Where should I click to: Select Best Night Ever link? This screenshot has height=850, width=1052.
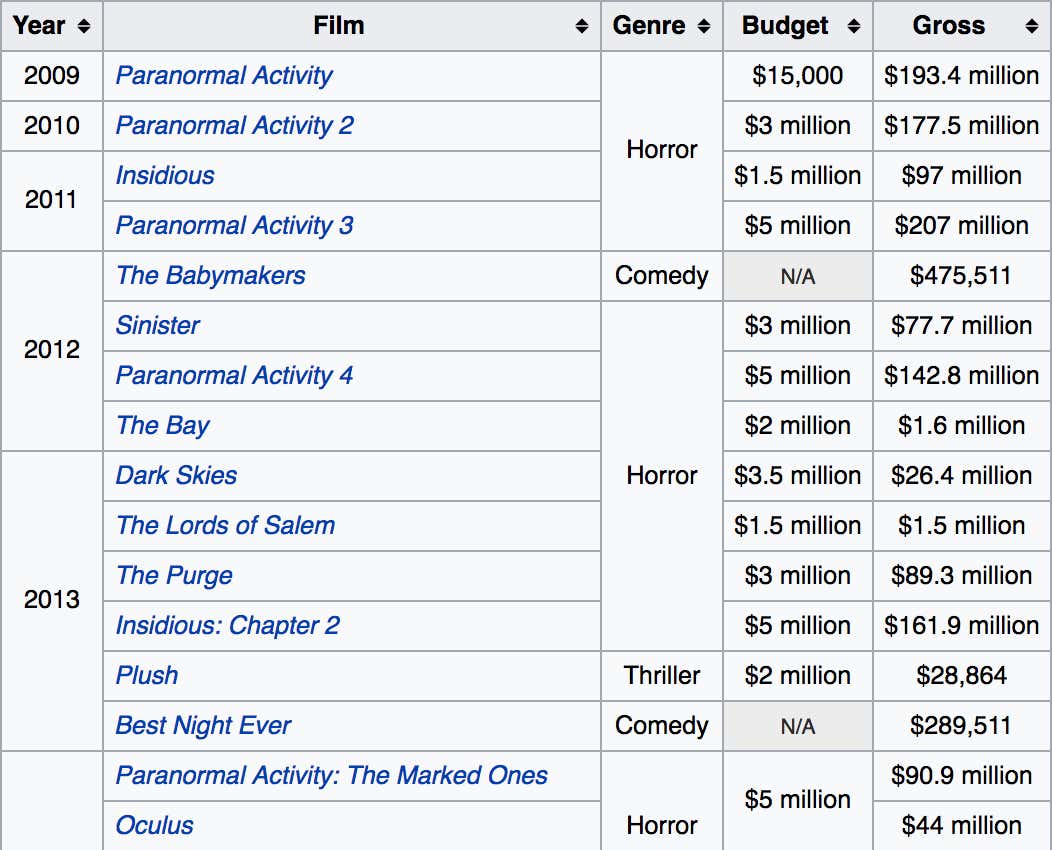point(203,726)
